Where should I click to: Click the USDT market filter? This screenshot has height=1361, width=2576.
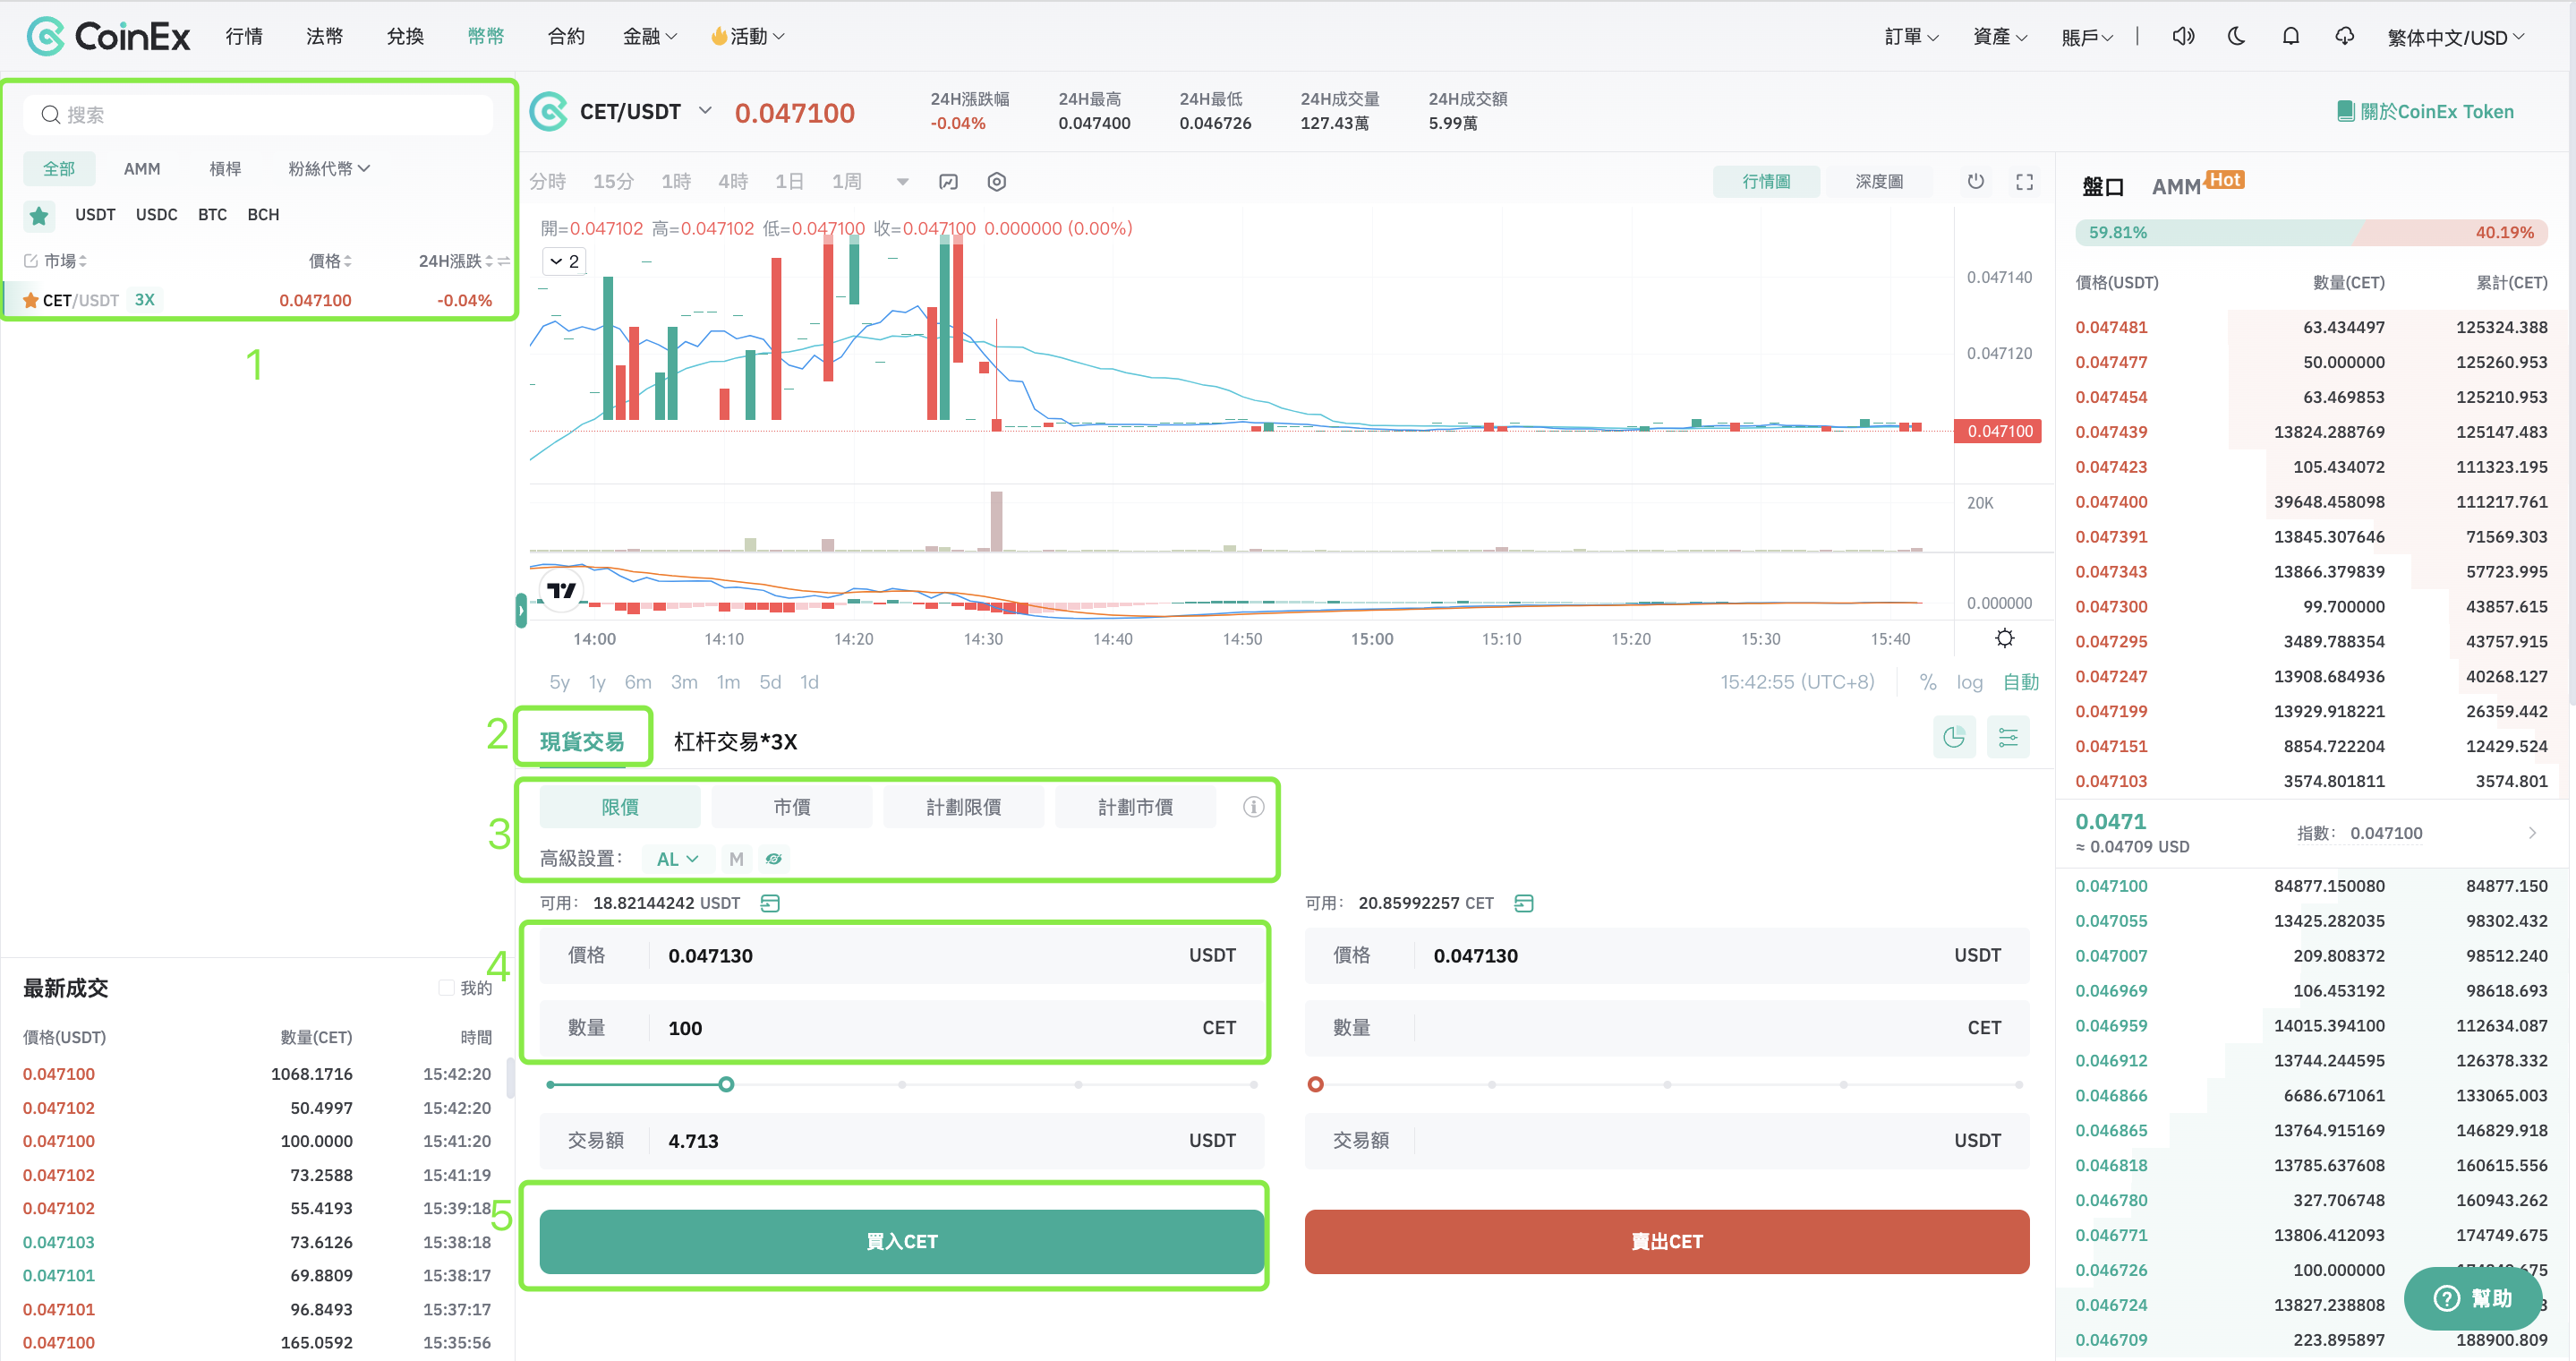95,215
